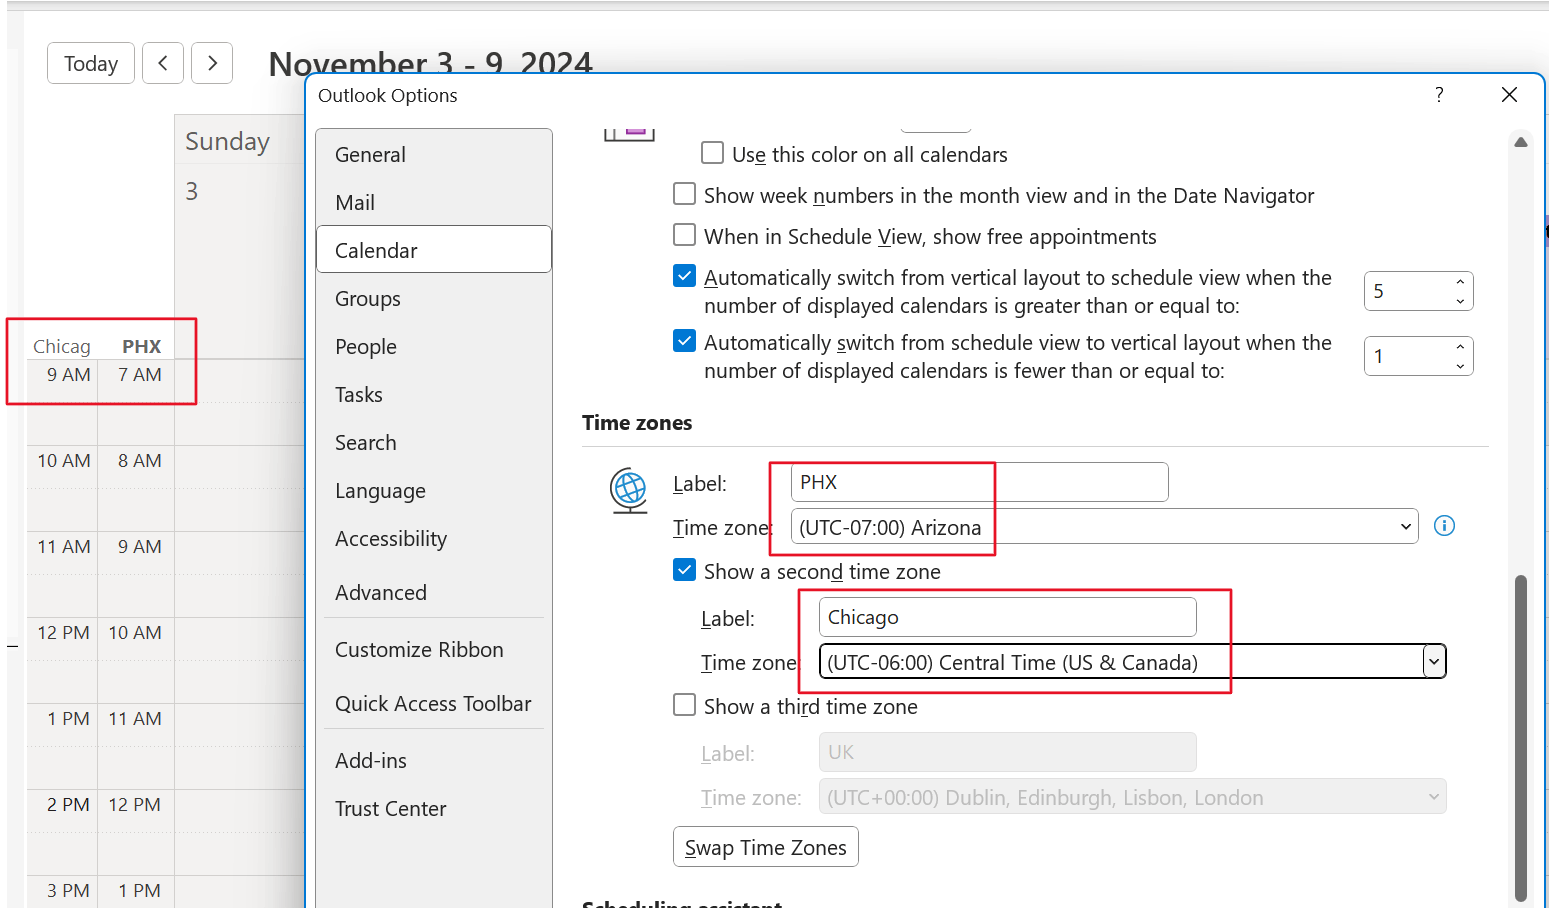Image resolution: width=1549 pixels, height=908 pixels.
Task: Select the Calendar options category
Action: 434,250
